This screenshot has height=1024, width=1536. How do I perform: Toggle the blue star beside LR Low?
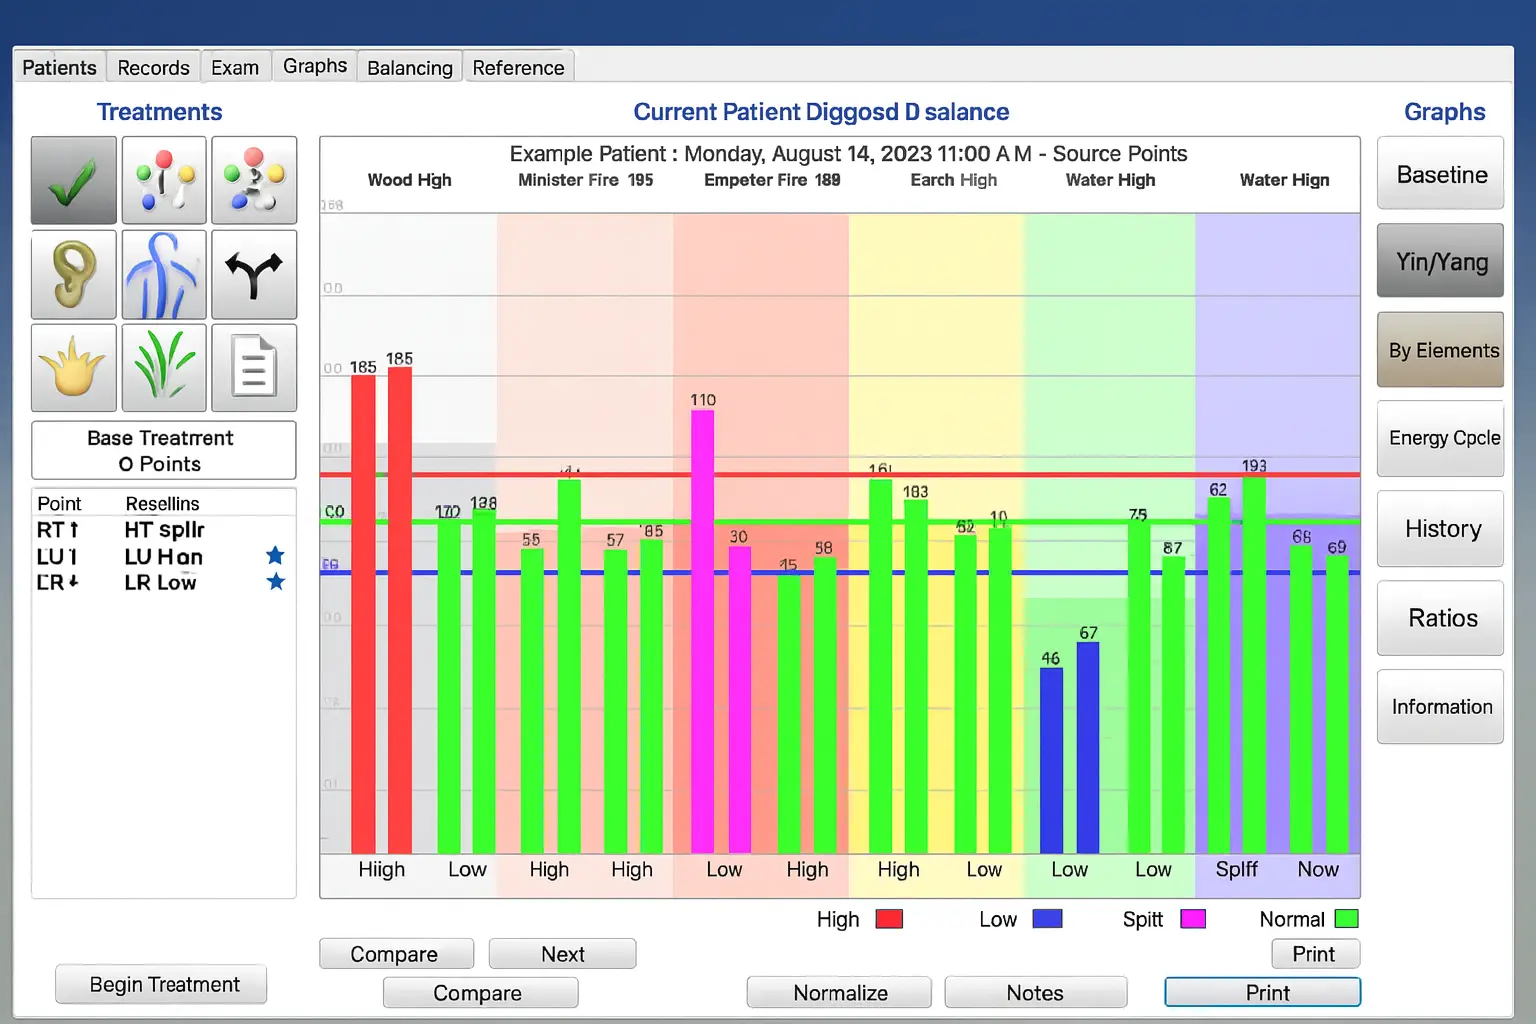(x=275, y=582)
